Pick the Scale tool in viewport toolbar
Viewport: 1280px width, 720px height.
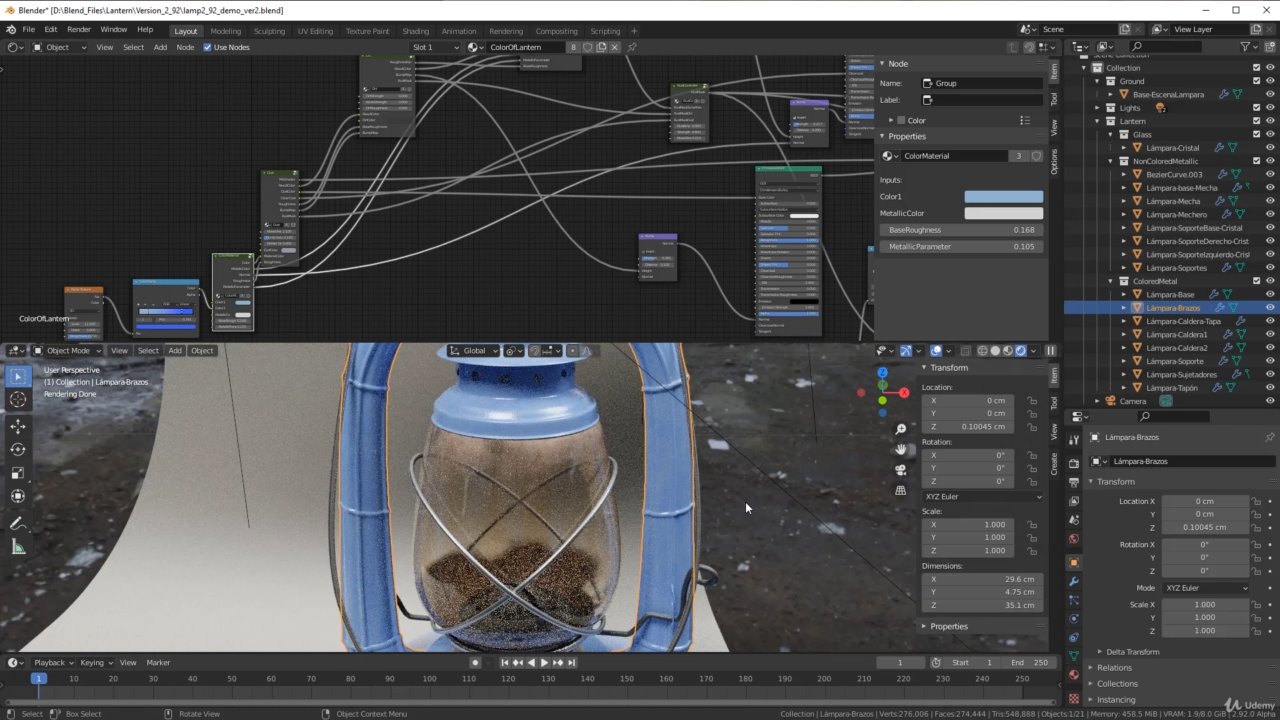18,473
